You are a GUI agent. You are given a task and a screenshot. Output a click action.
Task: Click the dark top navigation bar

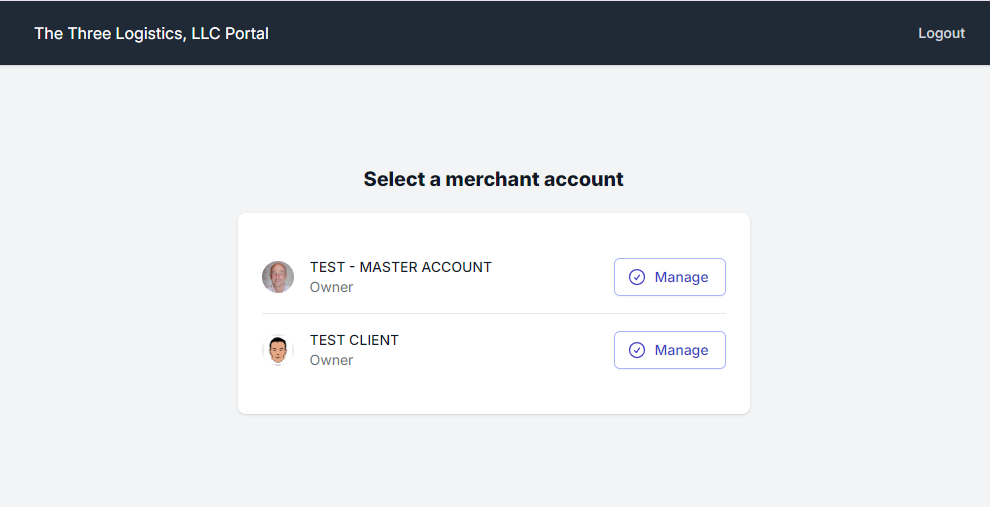600,33
